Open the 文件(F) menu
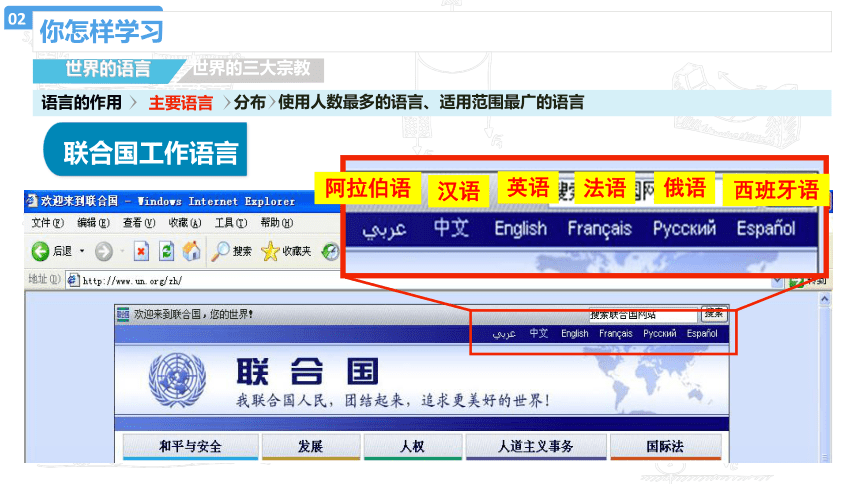Image resolution: width=860 pixels, height=484 pixels. [x=47, y=223]
